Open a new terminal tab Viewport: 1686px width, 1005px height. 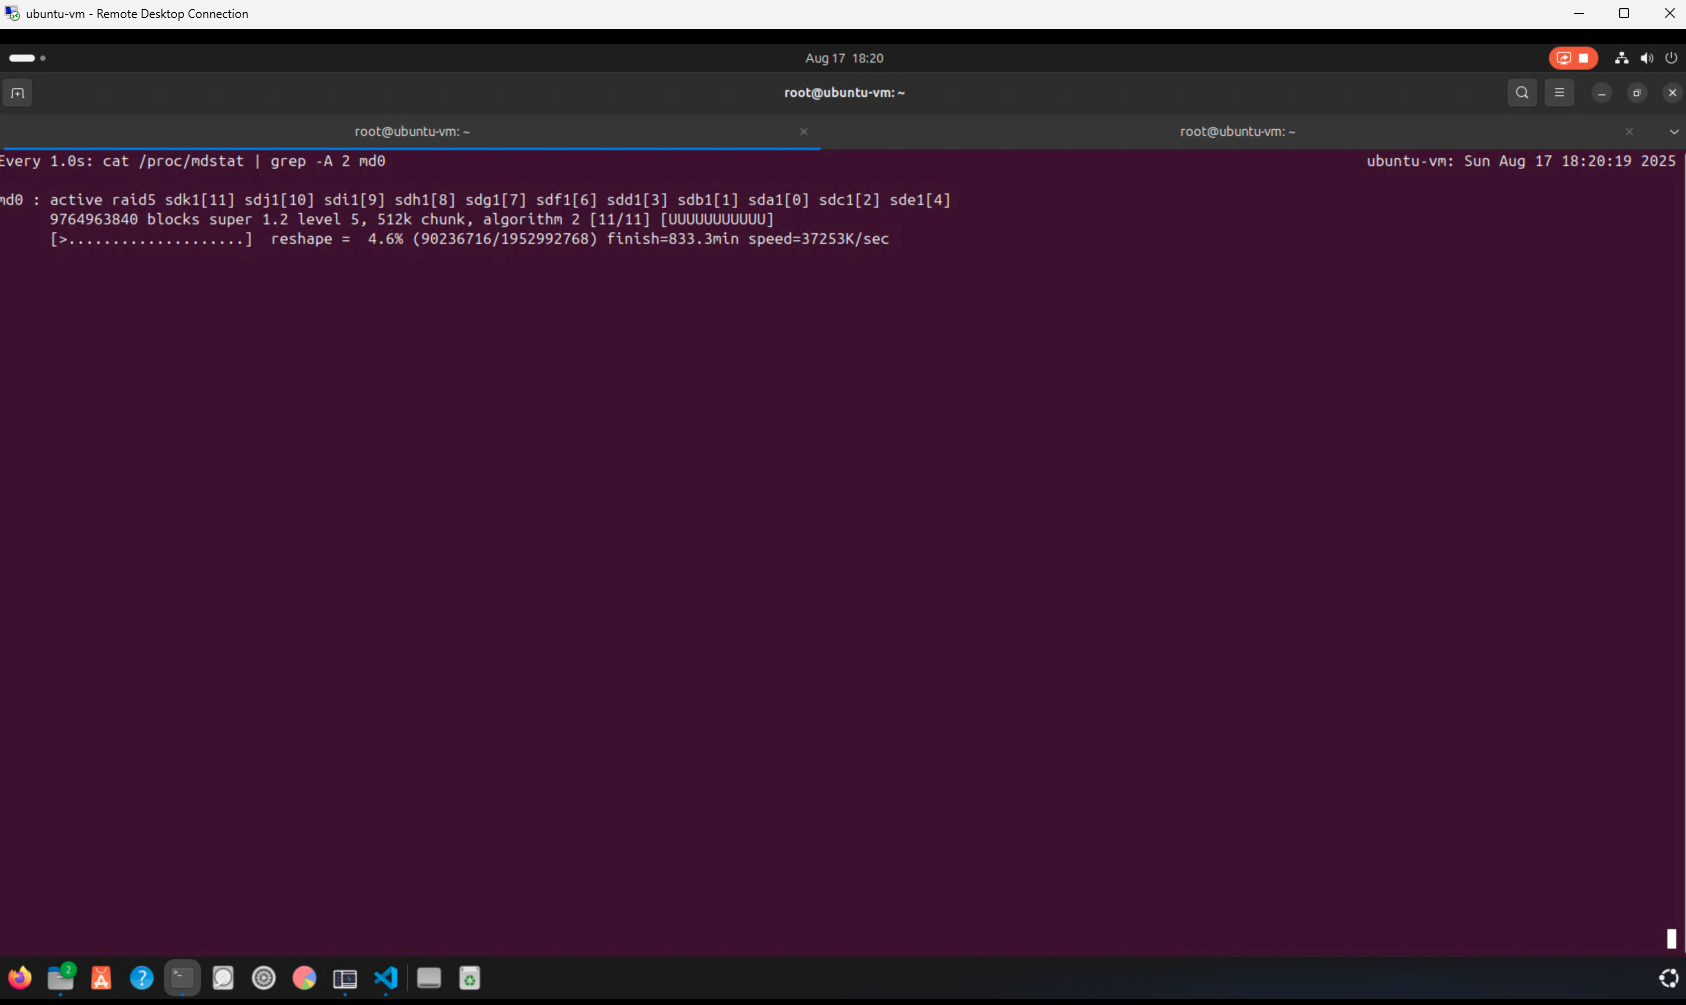[x=17, y=93]
